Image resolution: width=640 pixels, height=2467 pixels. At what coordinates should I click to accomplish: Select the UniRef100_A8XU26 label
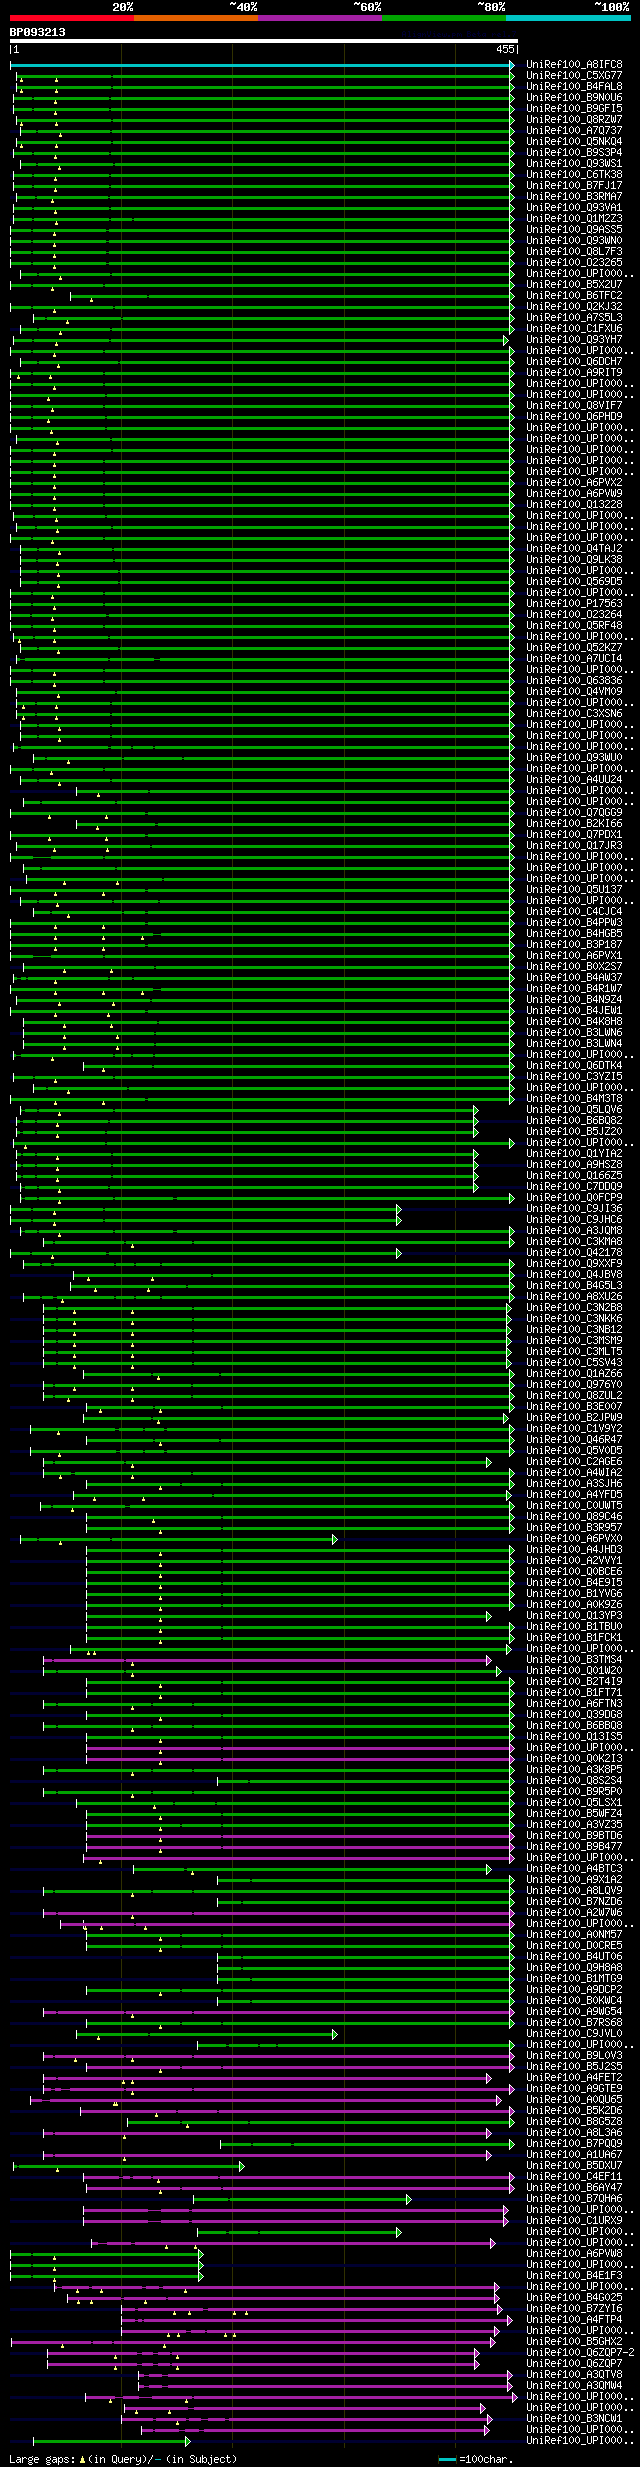[x=574, y=1297]
